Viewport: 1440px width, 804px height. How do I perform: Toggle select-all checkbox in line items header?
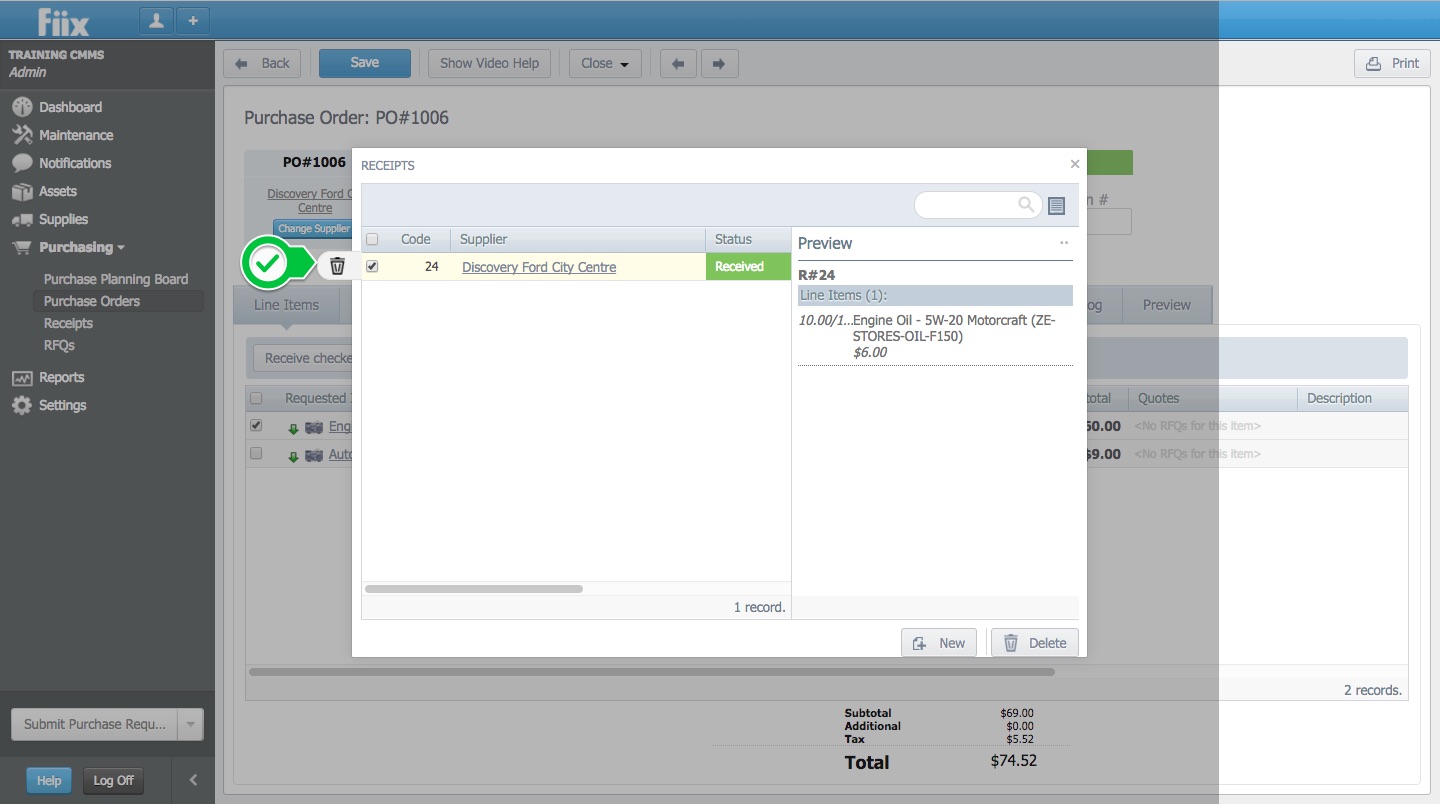point(256,398)
